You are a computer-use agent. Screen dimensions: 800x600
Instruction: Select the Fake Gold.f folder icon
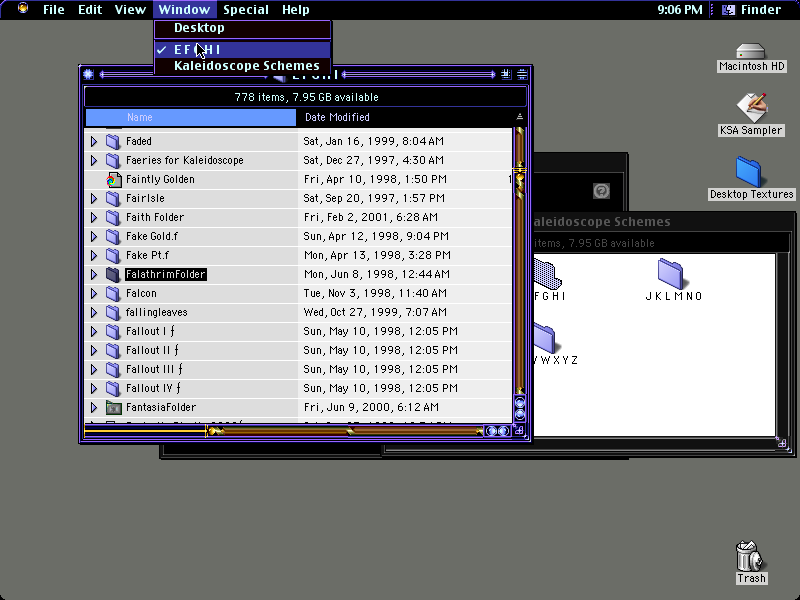[x=113, y=236]
